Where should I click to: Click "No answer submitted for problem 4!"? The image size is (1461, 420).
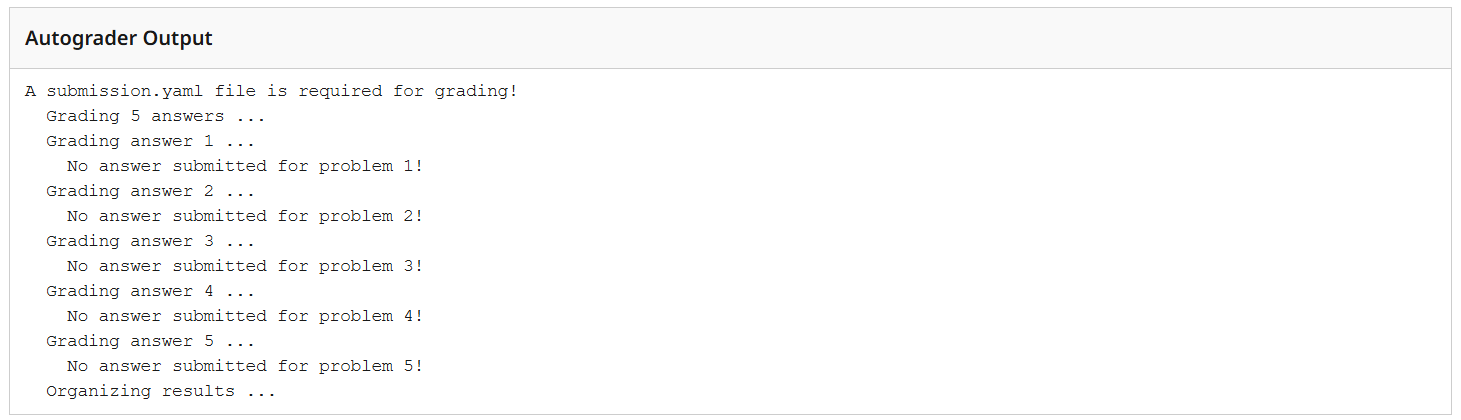coord(245,316)
